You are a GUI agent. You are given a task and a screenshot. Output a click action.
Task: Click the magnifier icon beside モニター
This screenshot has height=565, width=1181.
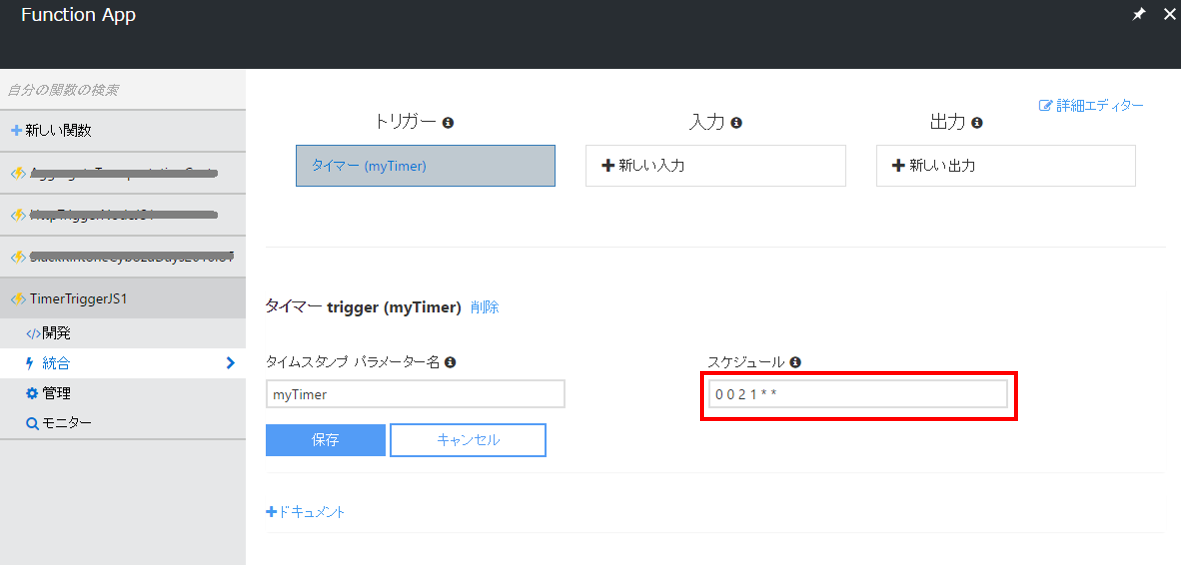(32, 423)
